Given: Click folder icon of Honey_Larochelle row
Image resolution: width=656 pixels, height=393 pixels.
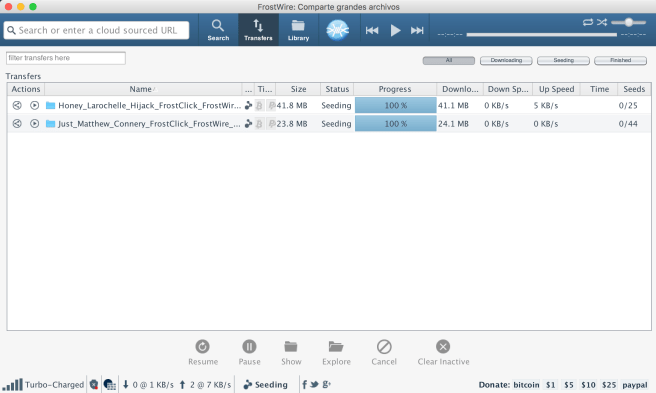Looking at the screenshot, I should [x=51, y=105].
